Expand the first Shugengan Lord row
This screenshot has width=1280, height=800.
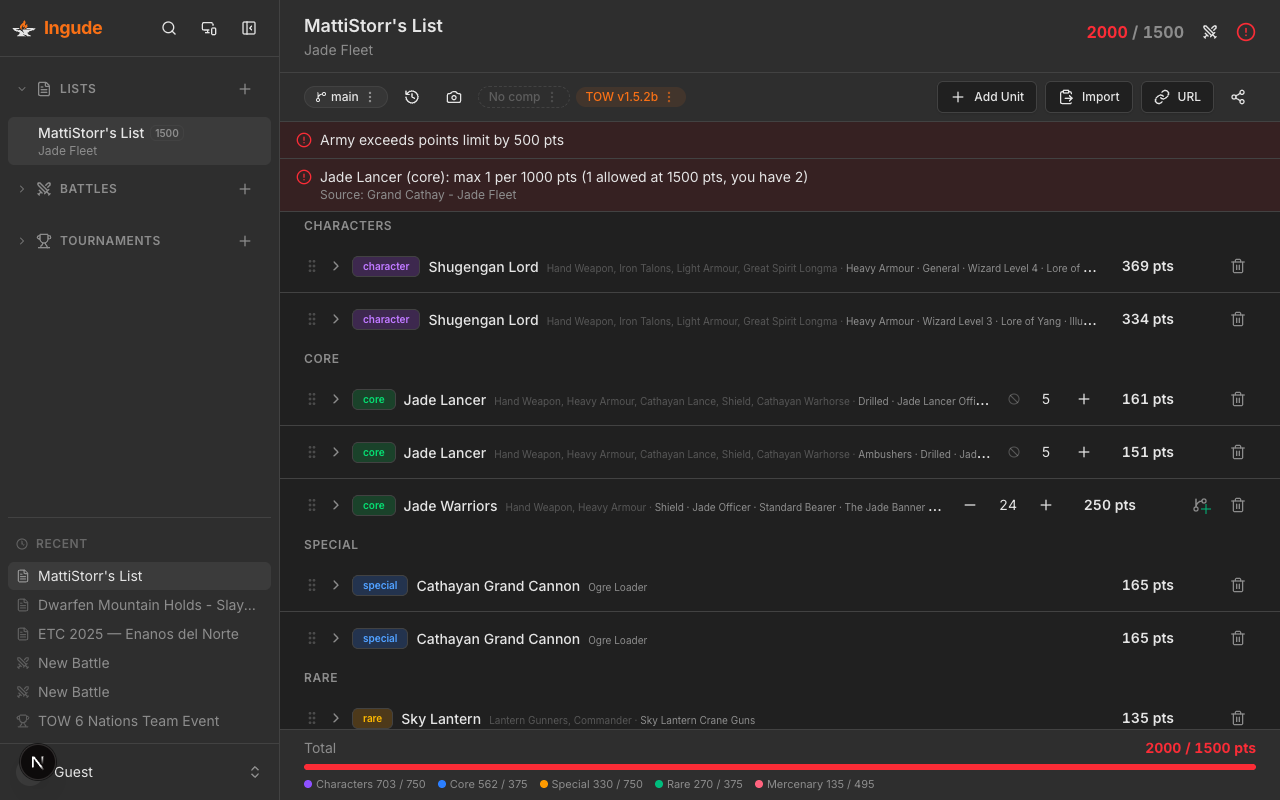[x=335, y=266]
